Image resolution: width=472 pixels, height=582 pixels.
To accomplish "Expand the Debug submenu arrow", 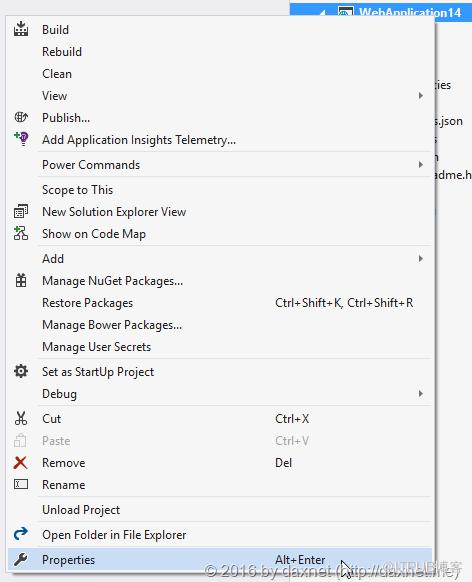I will 420,393.
